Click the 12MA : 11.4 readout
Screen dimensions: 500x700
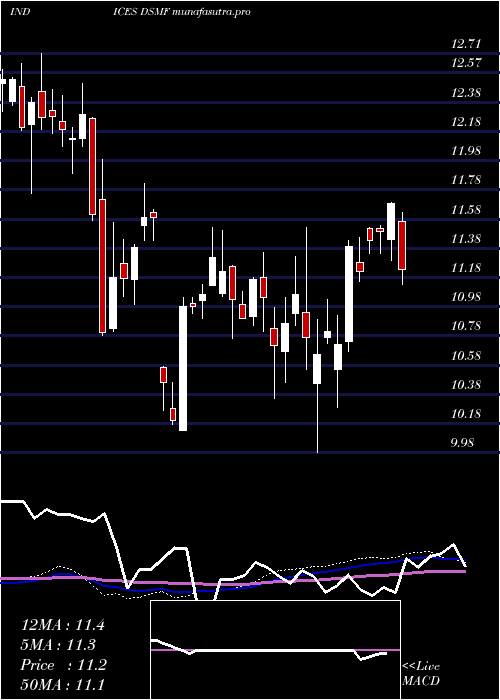pos(63,625)
